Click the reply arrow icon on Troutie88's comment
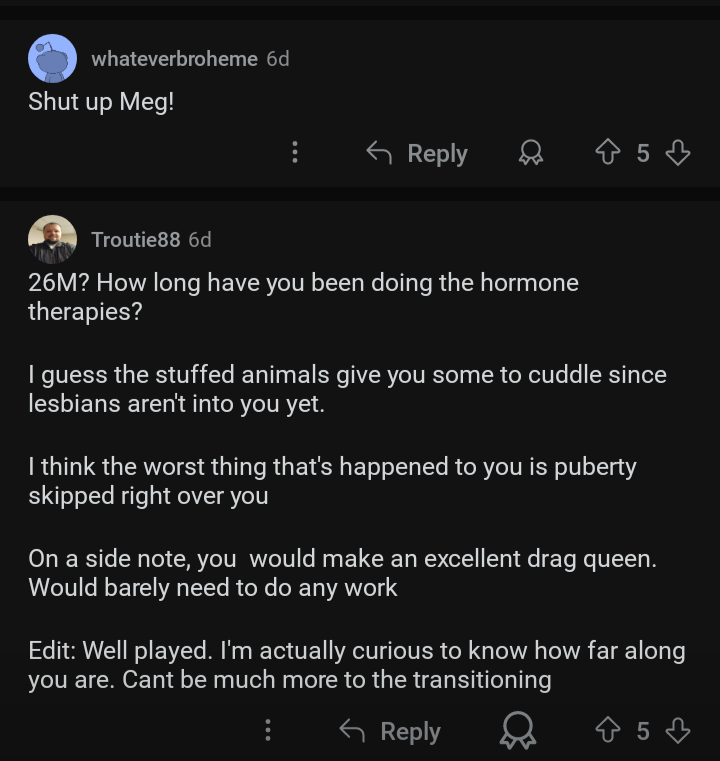This screenshot has width=720, height=761. 352,731
